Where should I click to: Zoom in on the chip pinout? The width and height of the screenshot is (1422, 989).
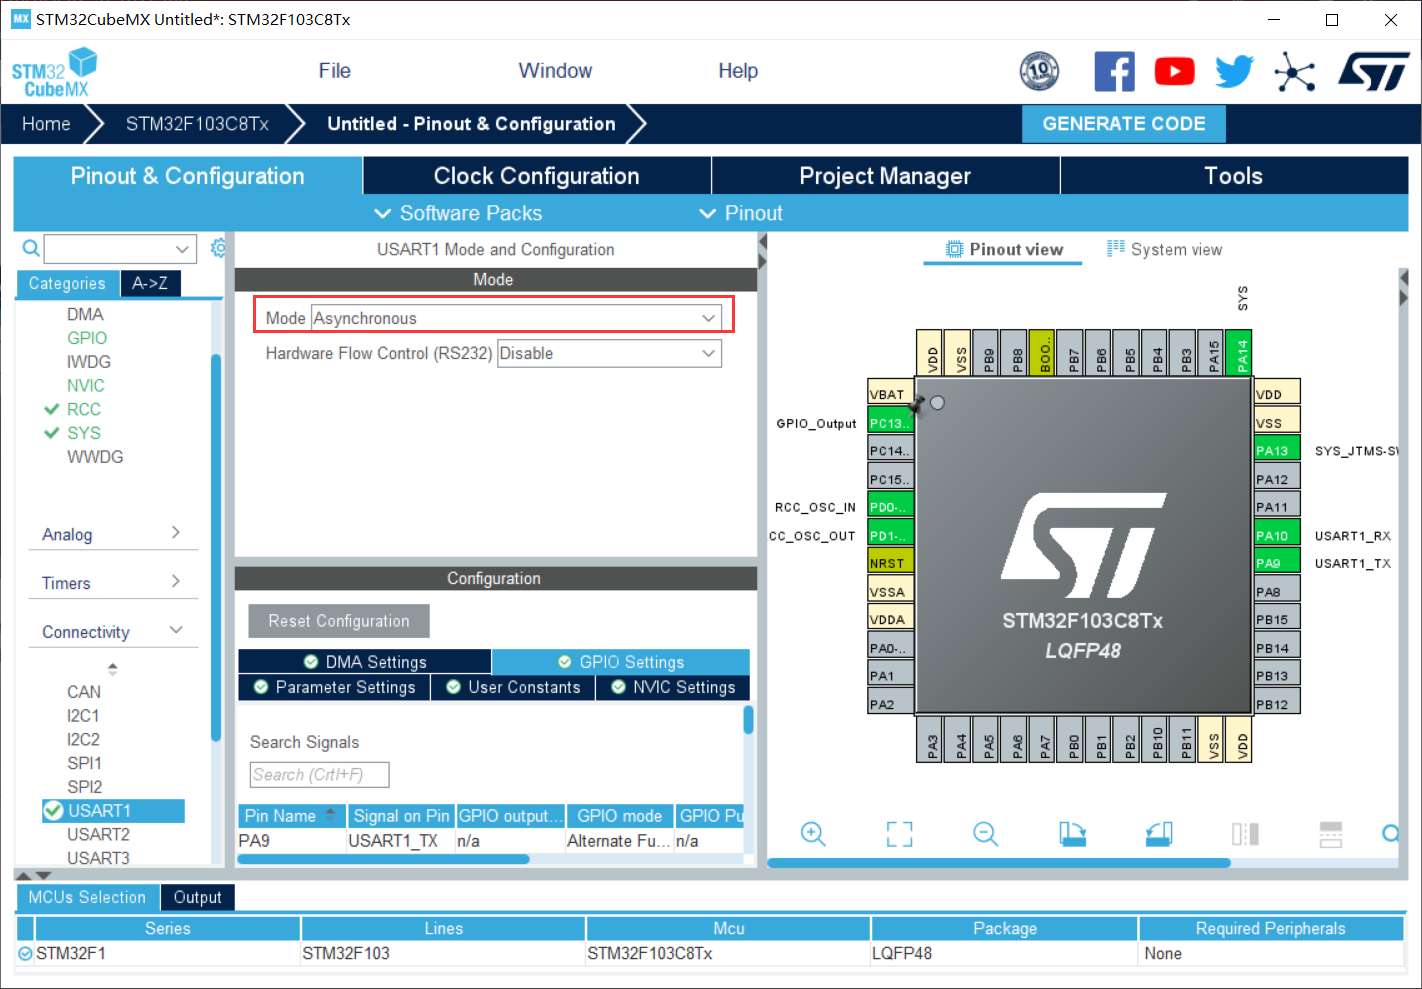813,834
